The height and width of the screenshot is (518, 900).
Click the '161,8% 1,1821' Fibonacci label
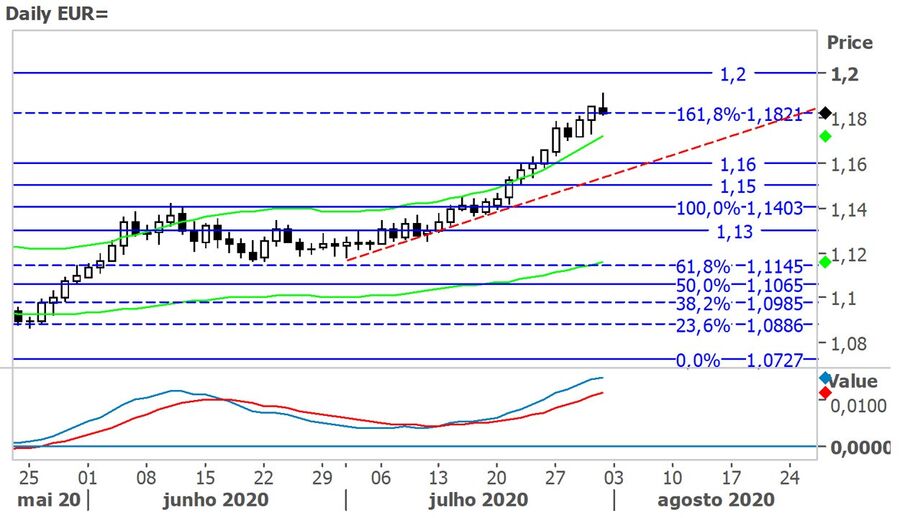click(739, 114)
